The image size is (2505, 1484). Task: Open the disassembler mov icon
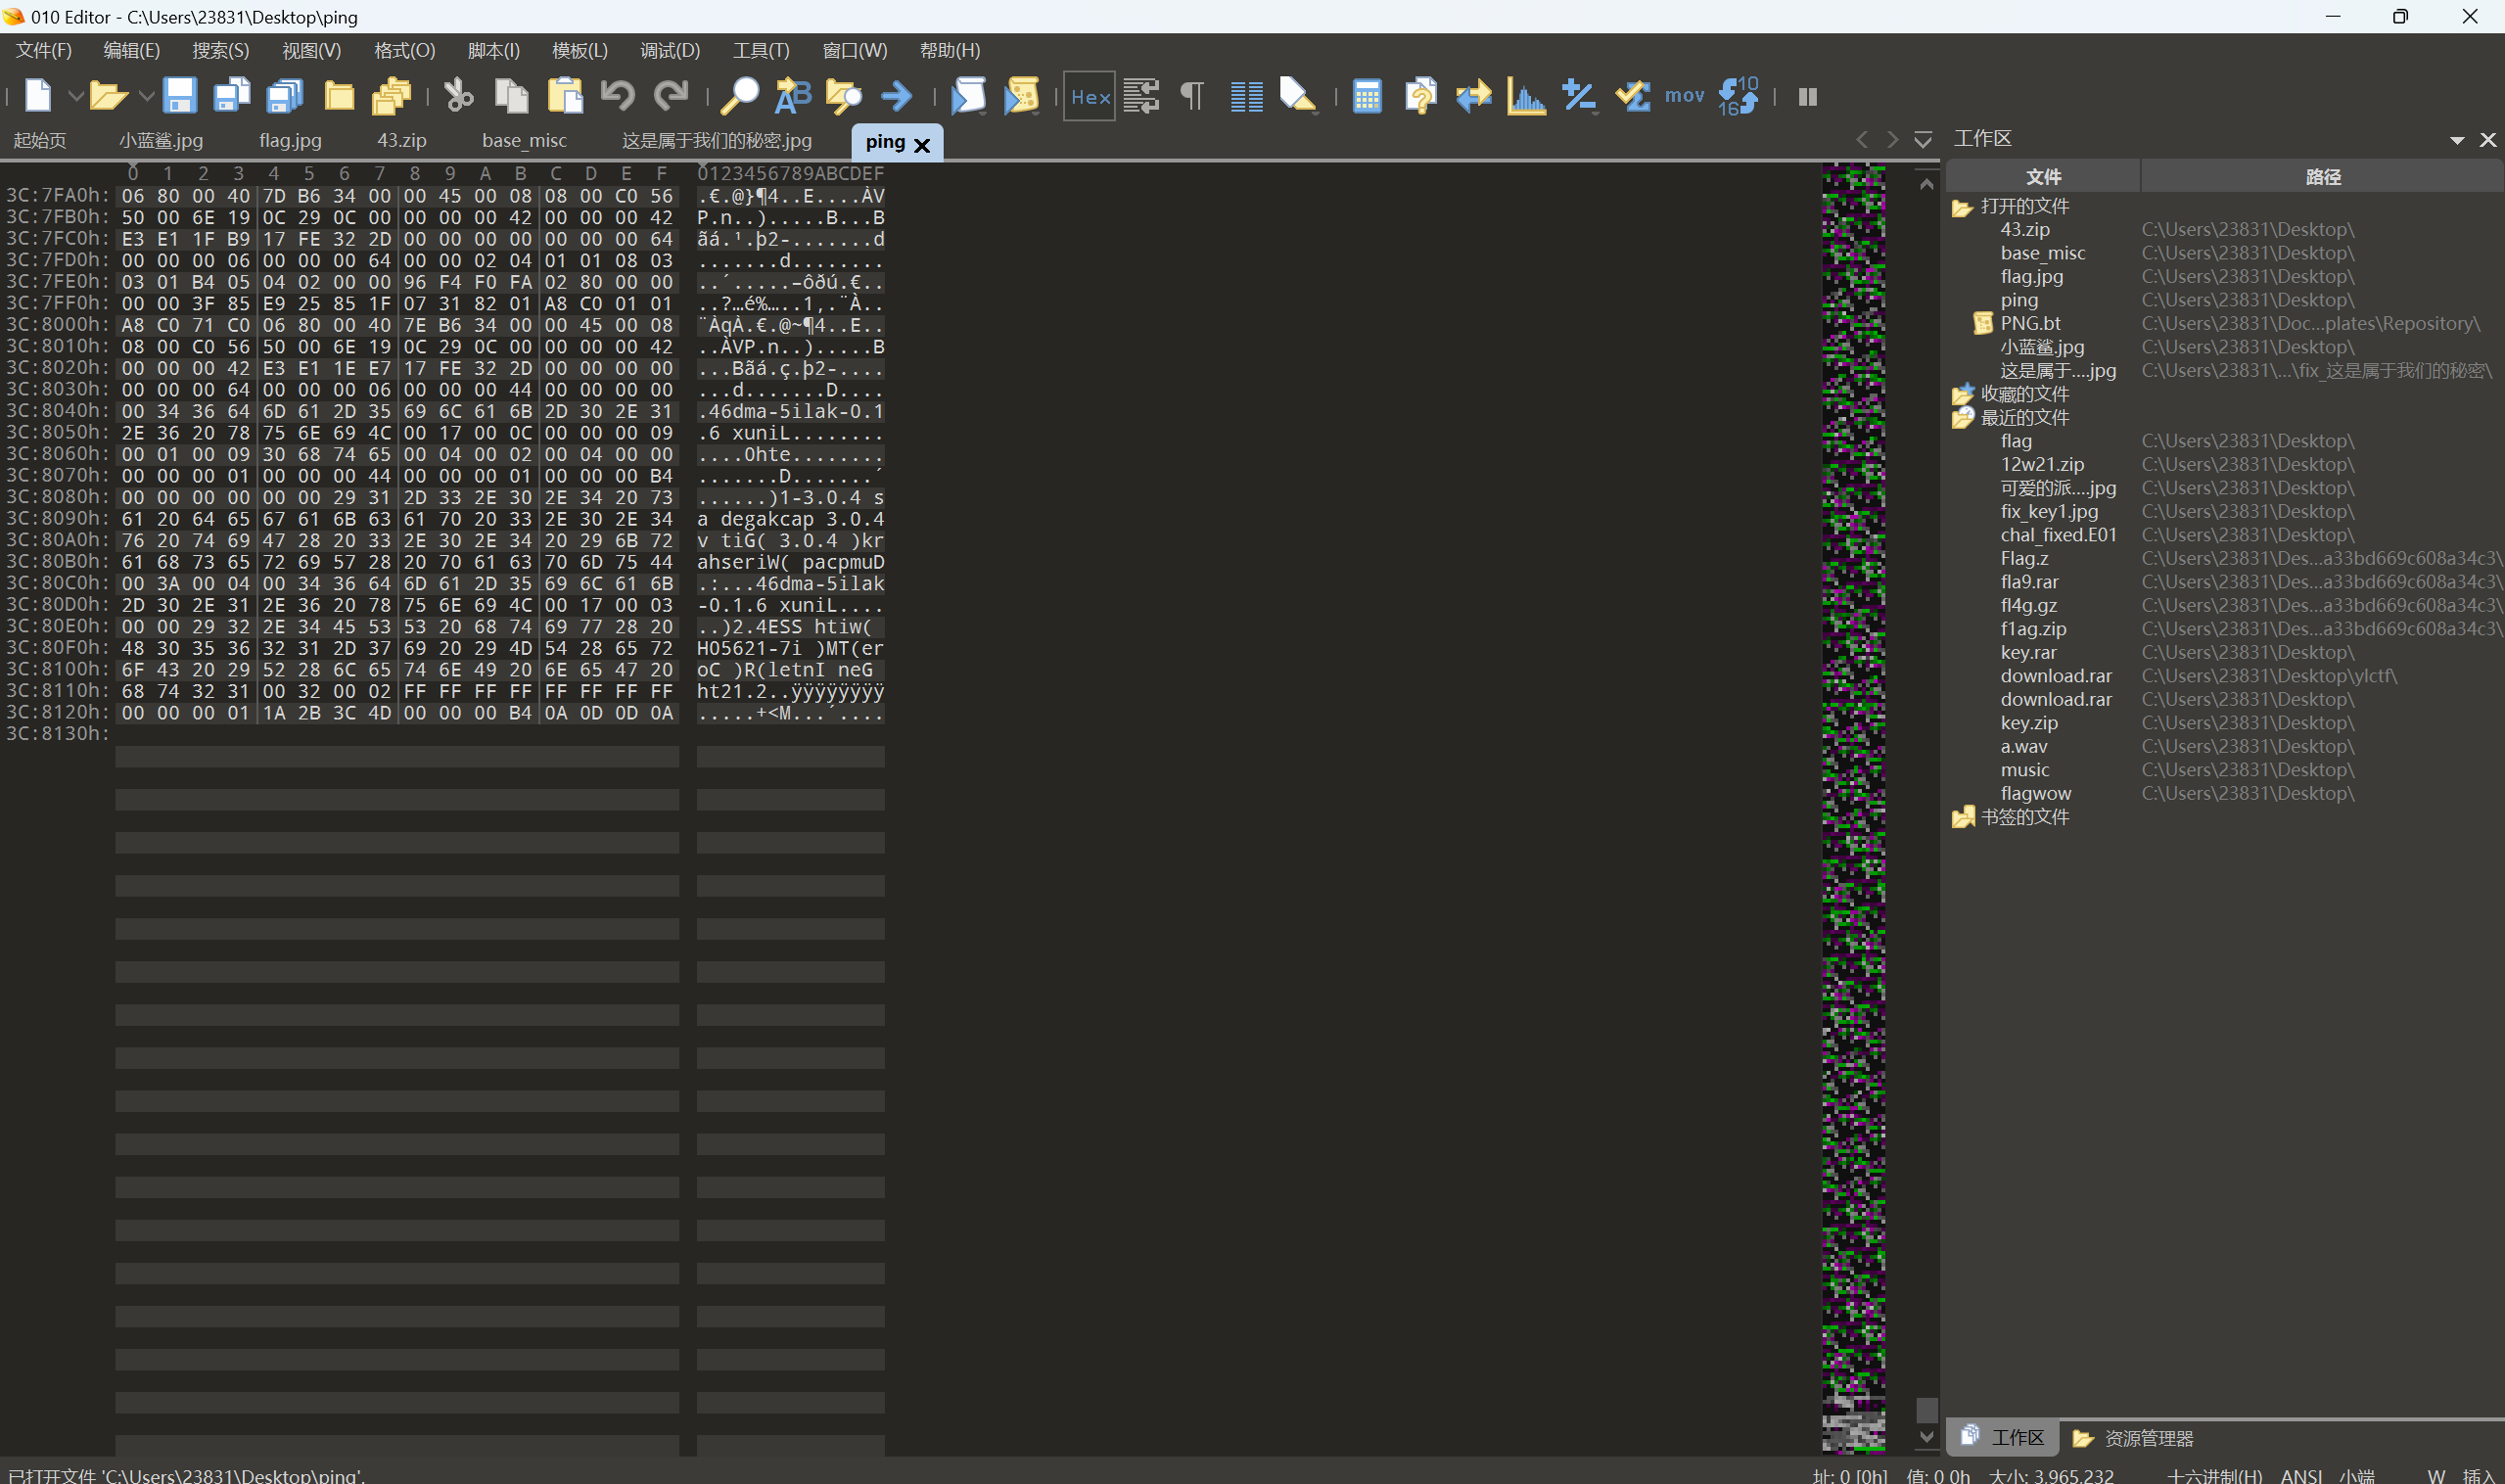(x=1684, y=96)
